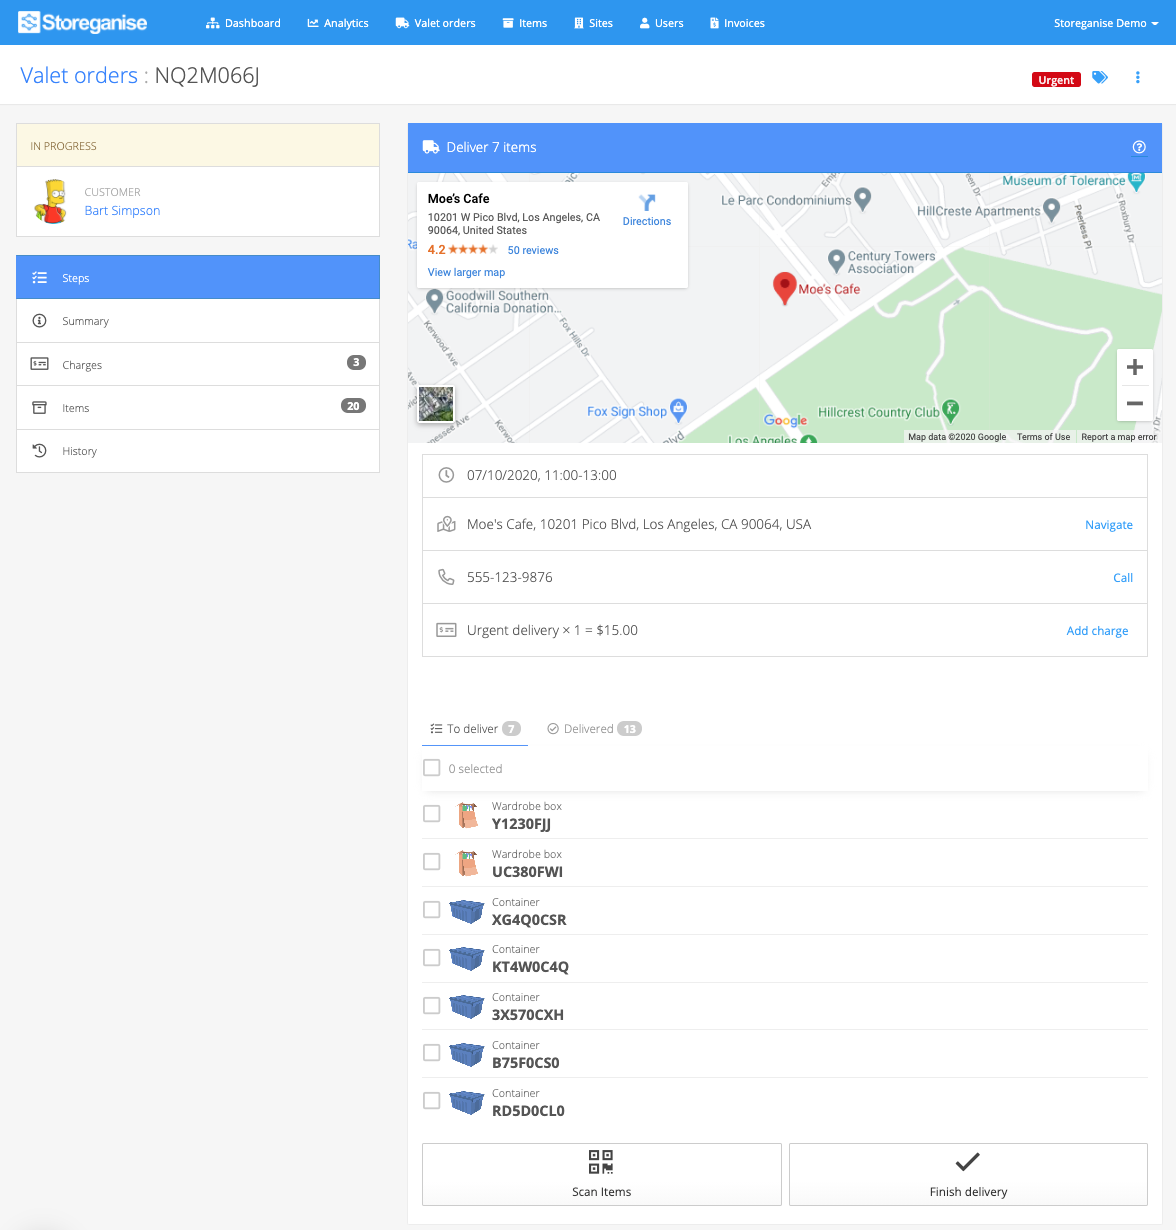This screenshot has width=1176, height=1230.
Task: Open the Items navigation entry
Action: (525, 23)
